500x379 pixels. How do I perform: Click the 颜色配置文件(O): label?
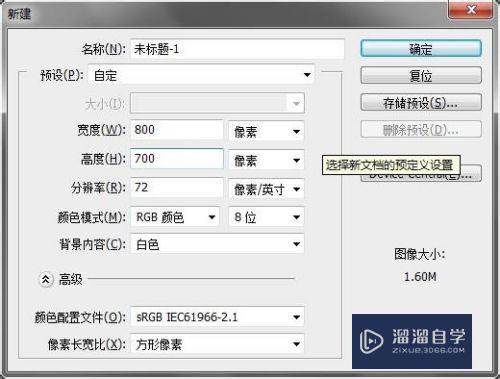pyautogui.click(x=80, y=317)
